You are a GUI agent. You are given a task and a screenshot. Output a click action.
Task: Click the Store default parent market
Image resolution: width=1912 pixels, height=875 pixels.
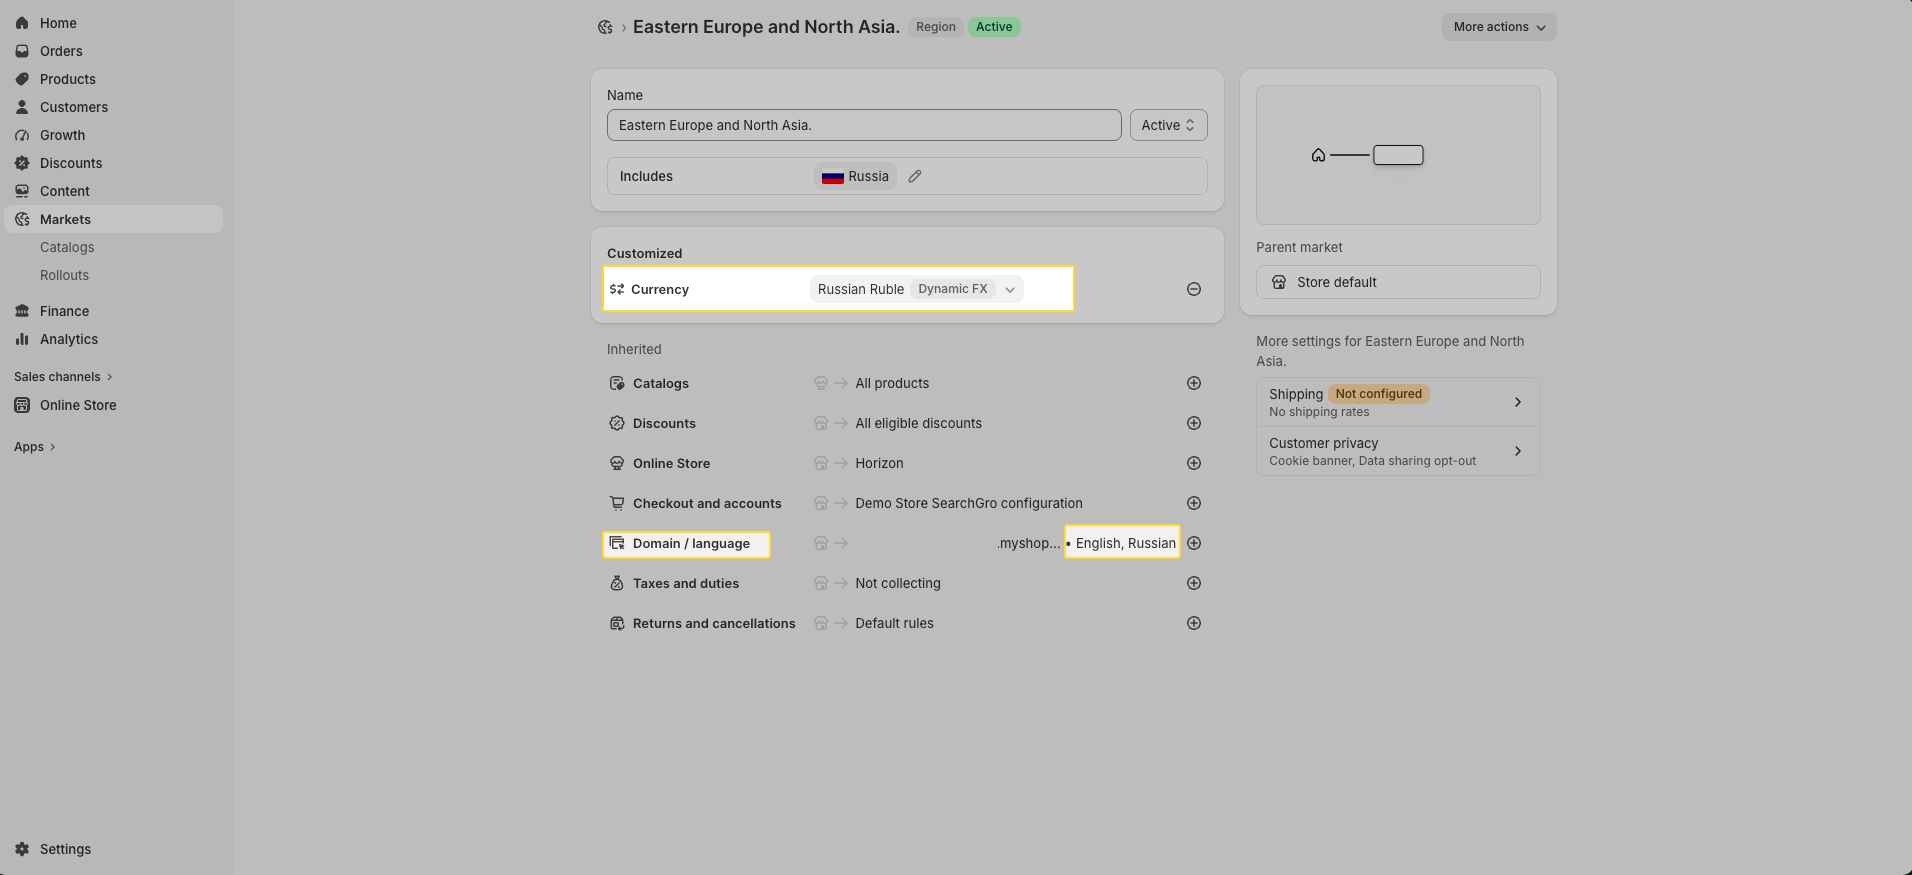(x=1398, y=282)
